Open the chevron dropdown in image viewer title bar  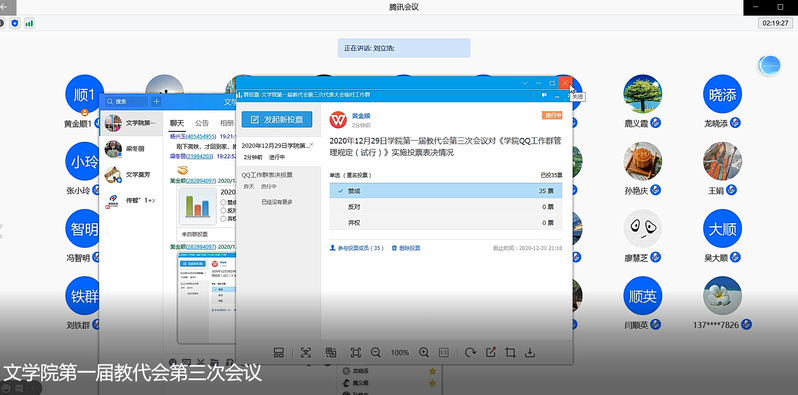pos(525,82)
